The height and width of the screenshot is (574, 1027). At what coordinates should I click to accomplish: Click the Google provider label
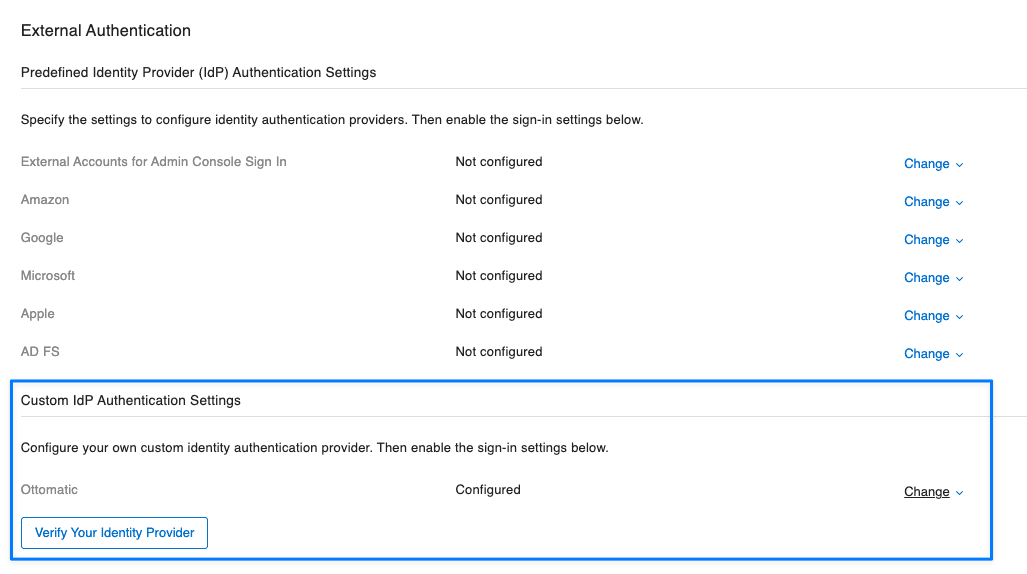[x=42, y=238]
